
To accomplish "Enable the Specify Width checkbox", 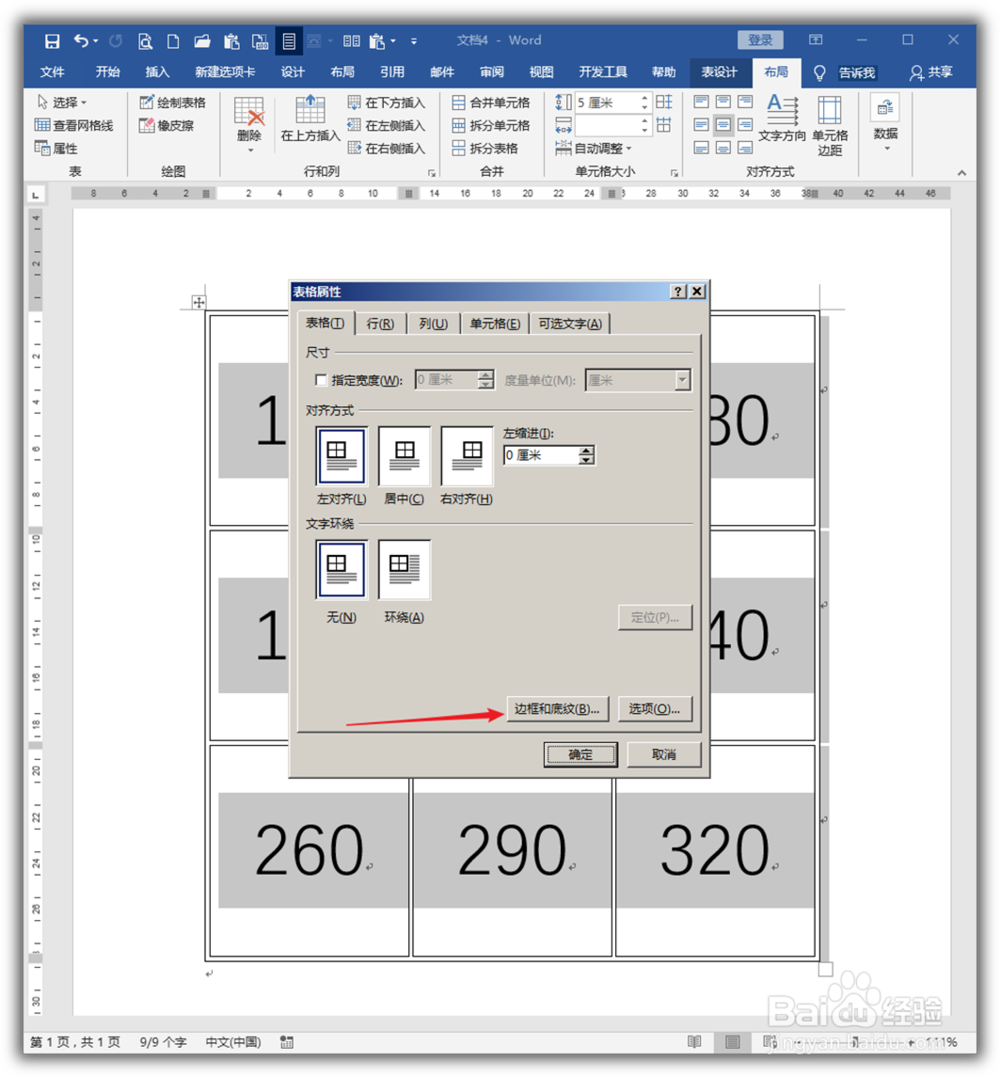I will tap(321, 380).
